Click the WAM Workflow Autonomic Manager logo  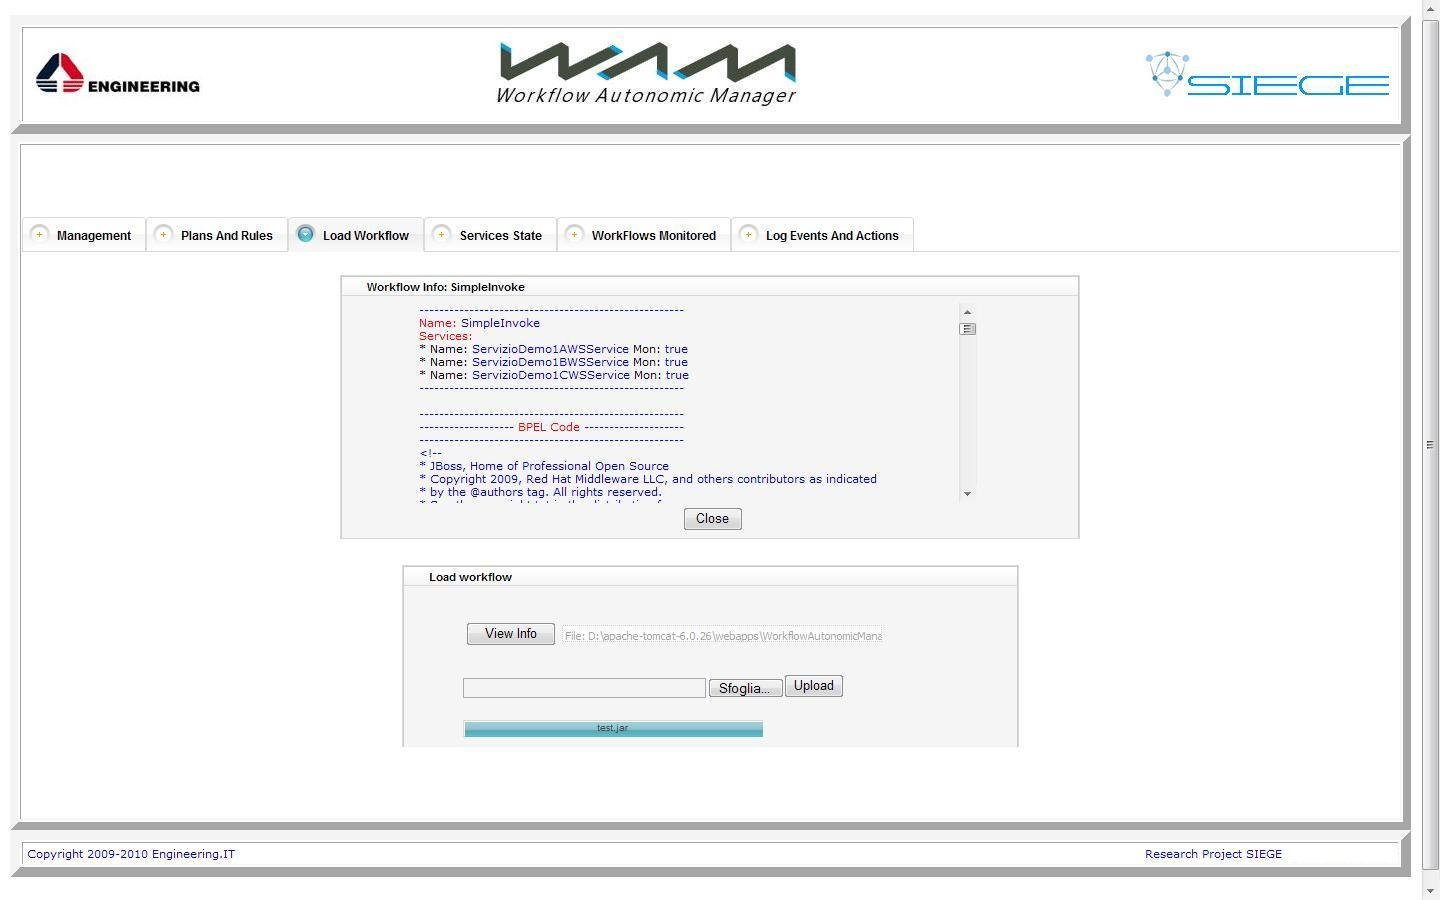point(645,70)
